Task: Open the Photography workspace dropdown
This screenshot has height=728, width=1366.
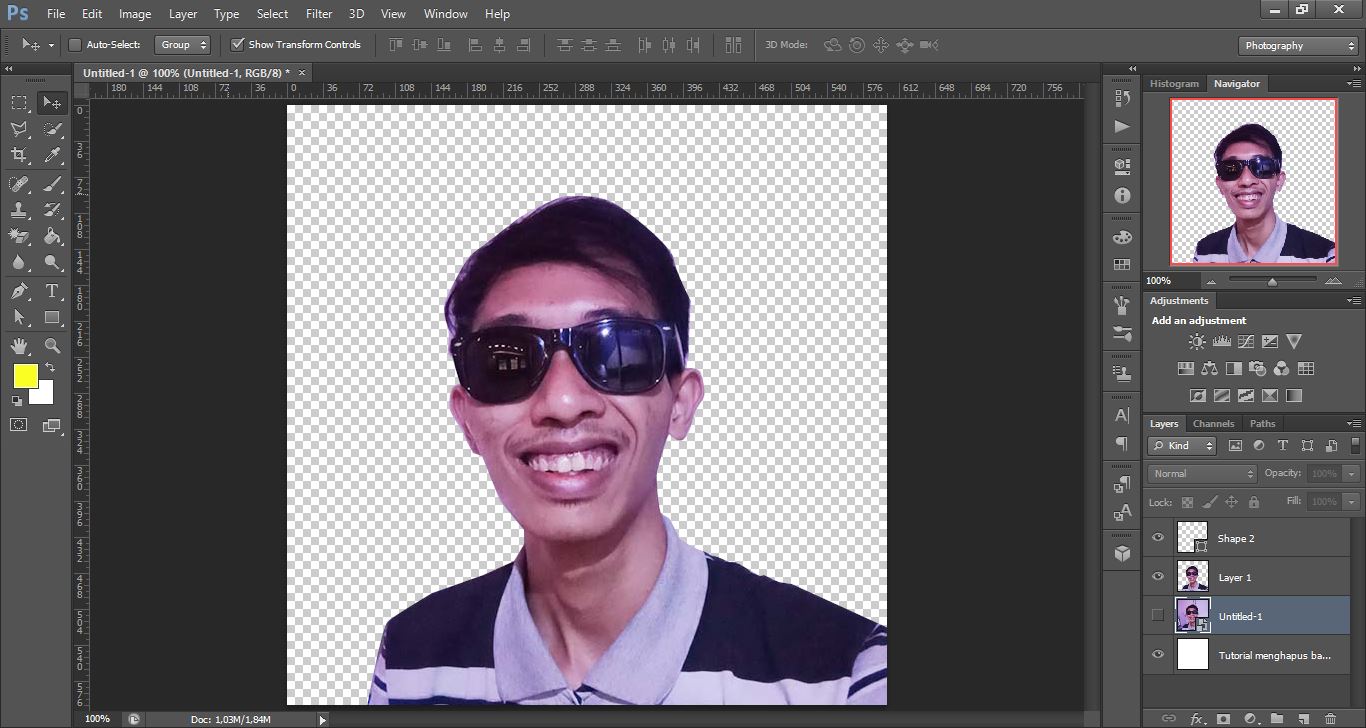Action: 1296,45
